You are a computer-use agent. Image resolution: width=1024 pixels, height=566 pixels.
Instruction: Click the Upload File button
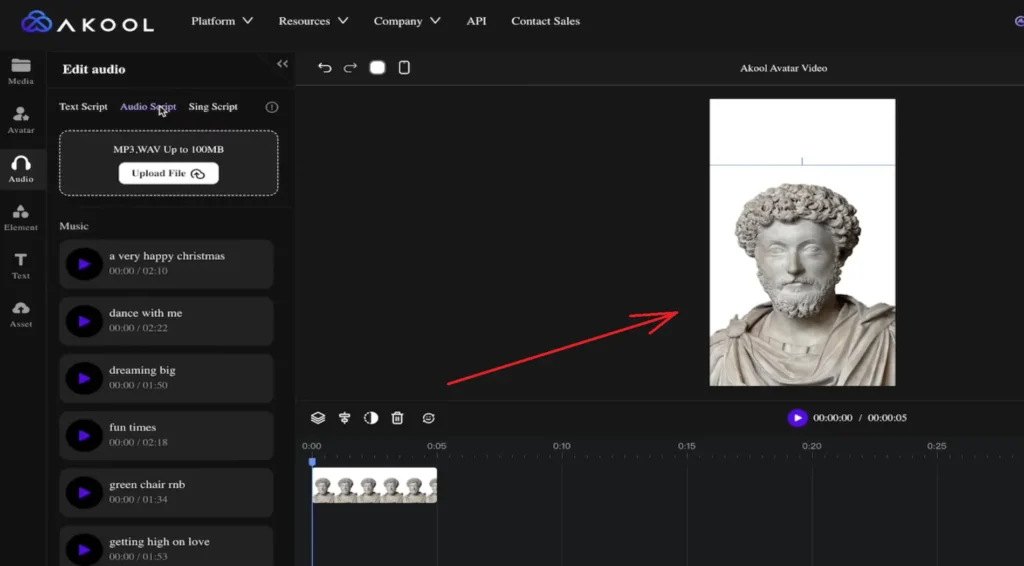(x=168, y=173)
